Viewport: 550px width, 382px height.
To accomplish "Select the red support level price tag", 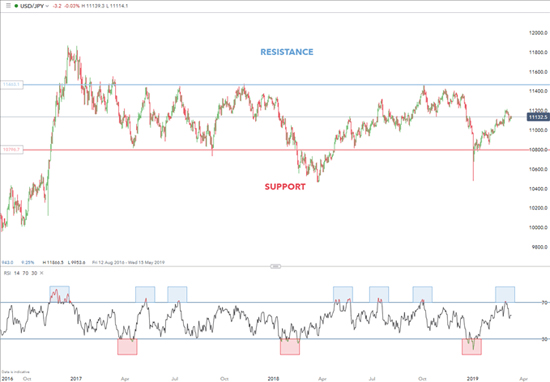I will point(12,150).
